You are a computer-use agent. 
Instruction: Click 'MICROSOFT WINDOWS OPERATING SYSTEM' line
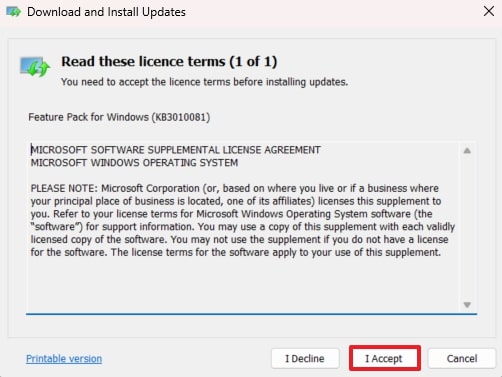[134, 163]
